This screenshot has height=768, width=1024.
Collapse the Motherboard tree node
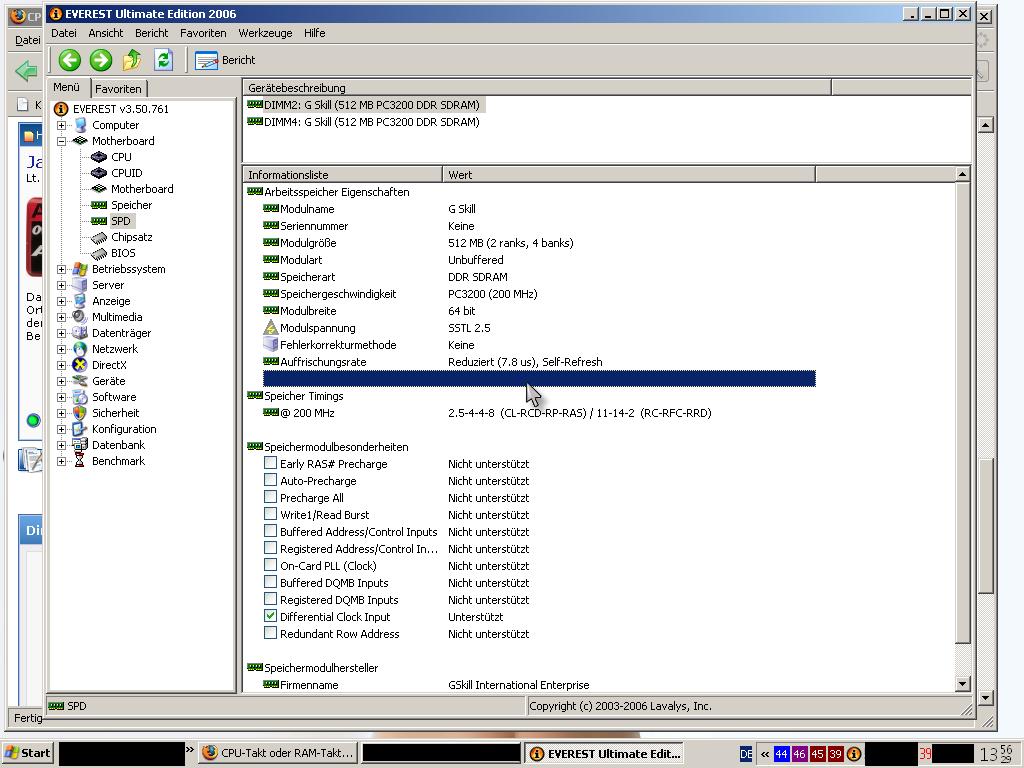click(61, 141)
